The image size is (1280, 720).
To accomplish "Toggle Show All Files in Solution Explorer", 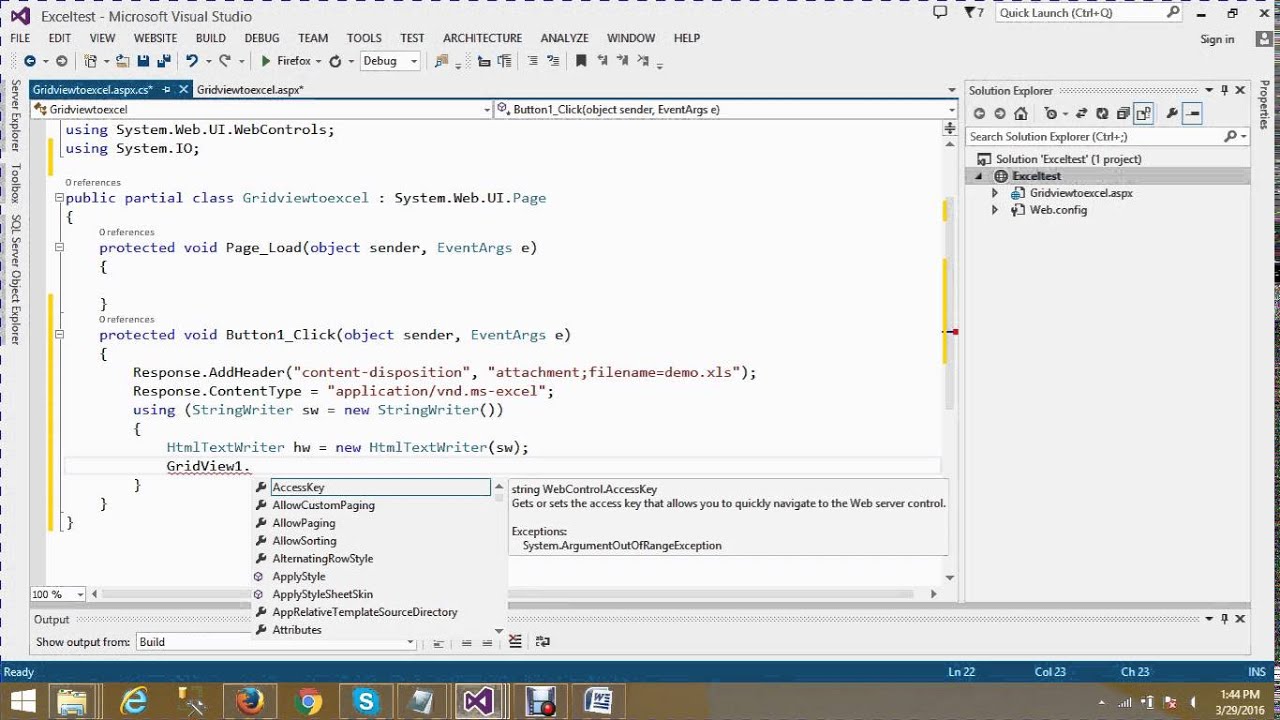I will pyautogui.click(x=1144, y=114).
